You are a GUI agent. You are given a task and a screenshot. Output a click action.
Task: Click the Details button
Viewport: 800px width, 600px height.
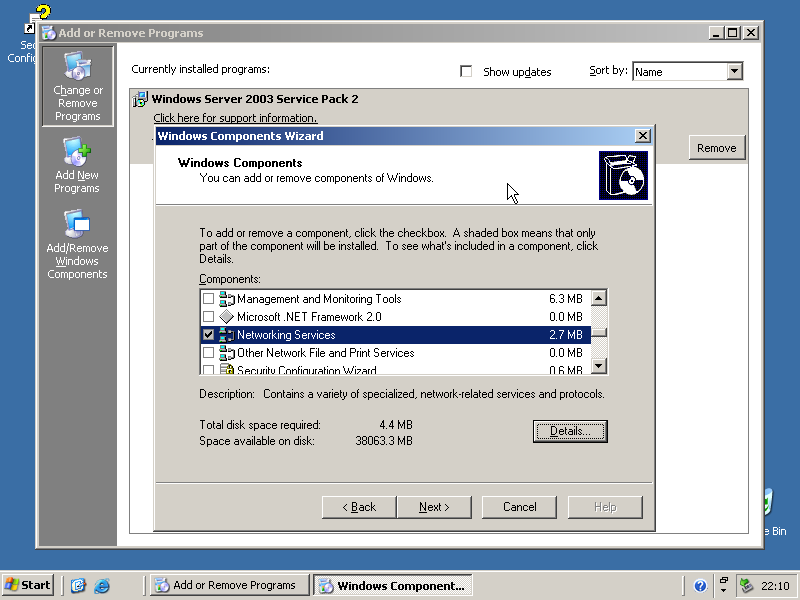569,431
